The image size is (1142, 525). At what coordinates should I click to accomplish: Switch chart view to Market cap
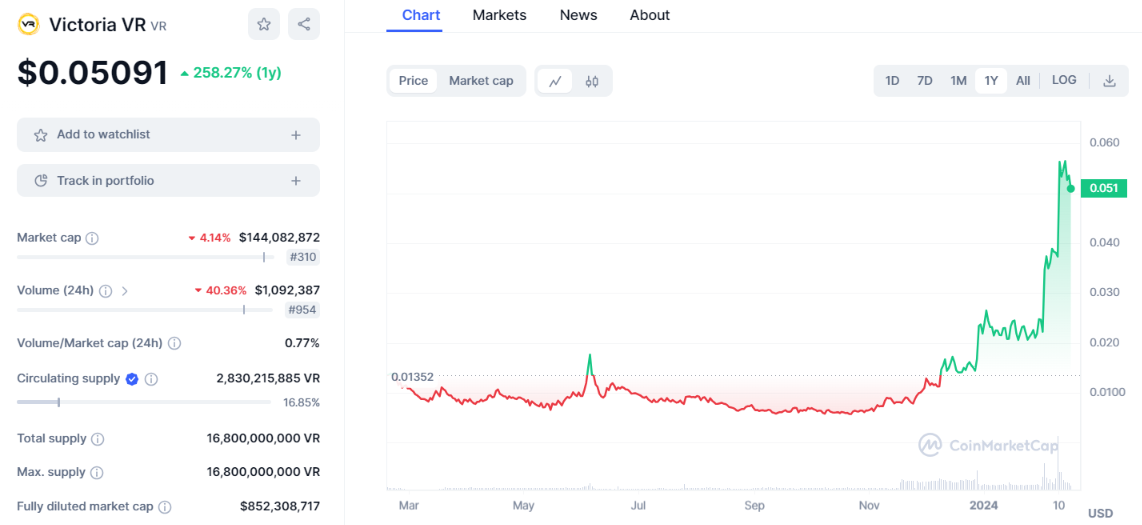tap(481, 81)
